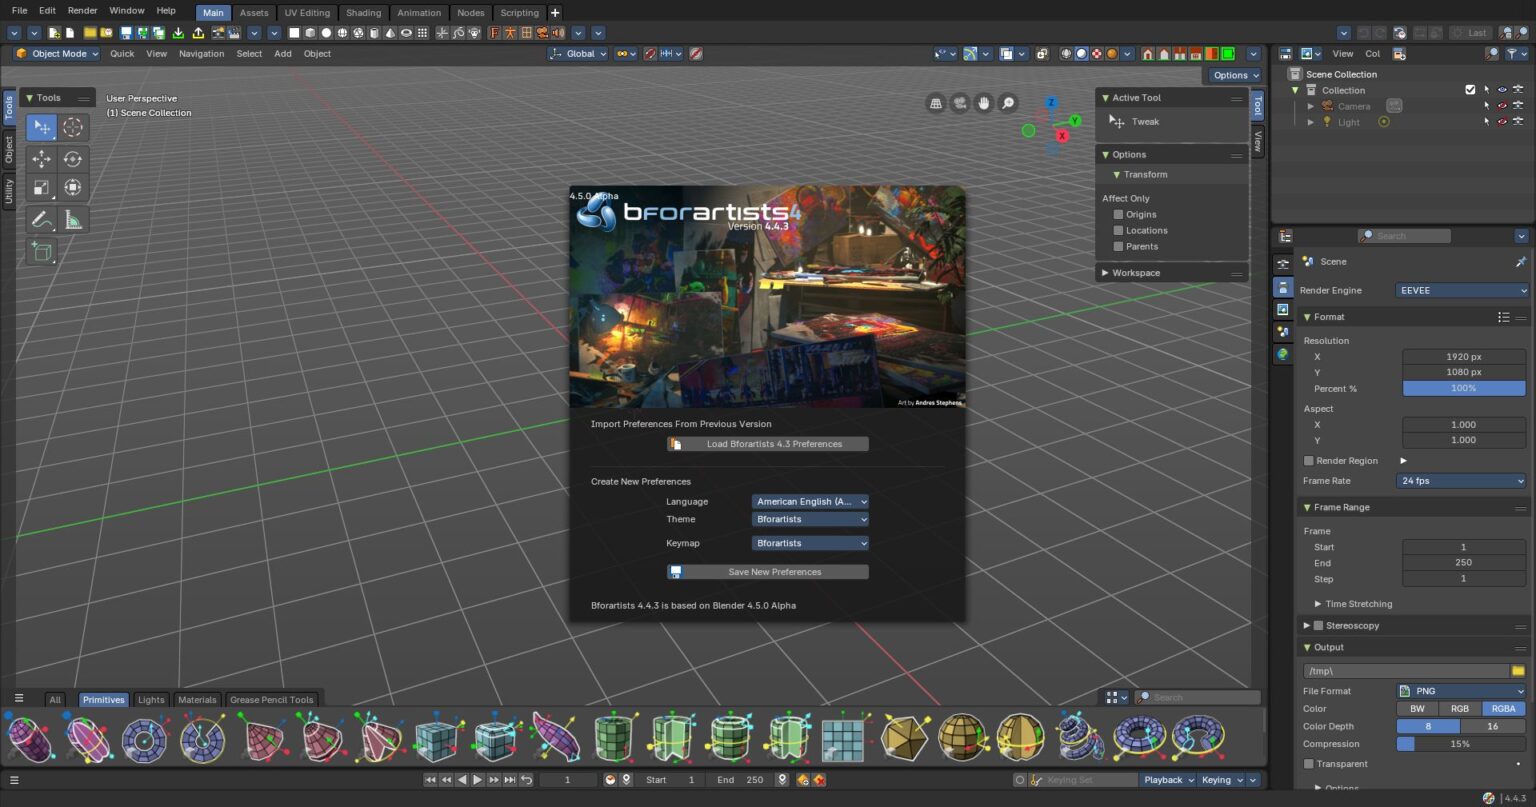Viewport: 1536px width, 807px height.
Task: Select the Move tool in the Tools panel
Action: 42,158
